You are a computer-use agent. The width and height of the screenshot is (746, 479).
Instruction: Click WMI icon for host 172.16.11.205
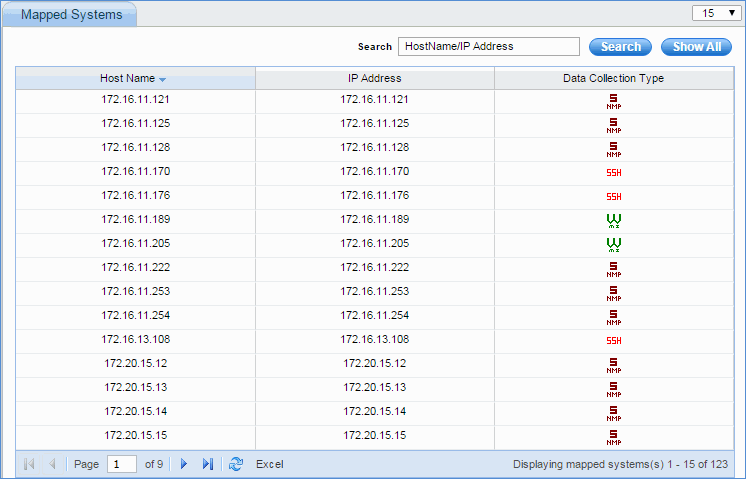click(613, 245)
